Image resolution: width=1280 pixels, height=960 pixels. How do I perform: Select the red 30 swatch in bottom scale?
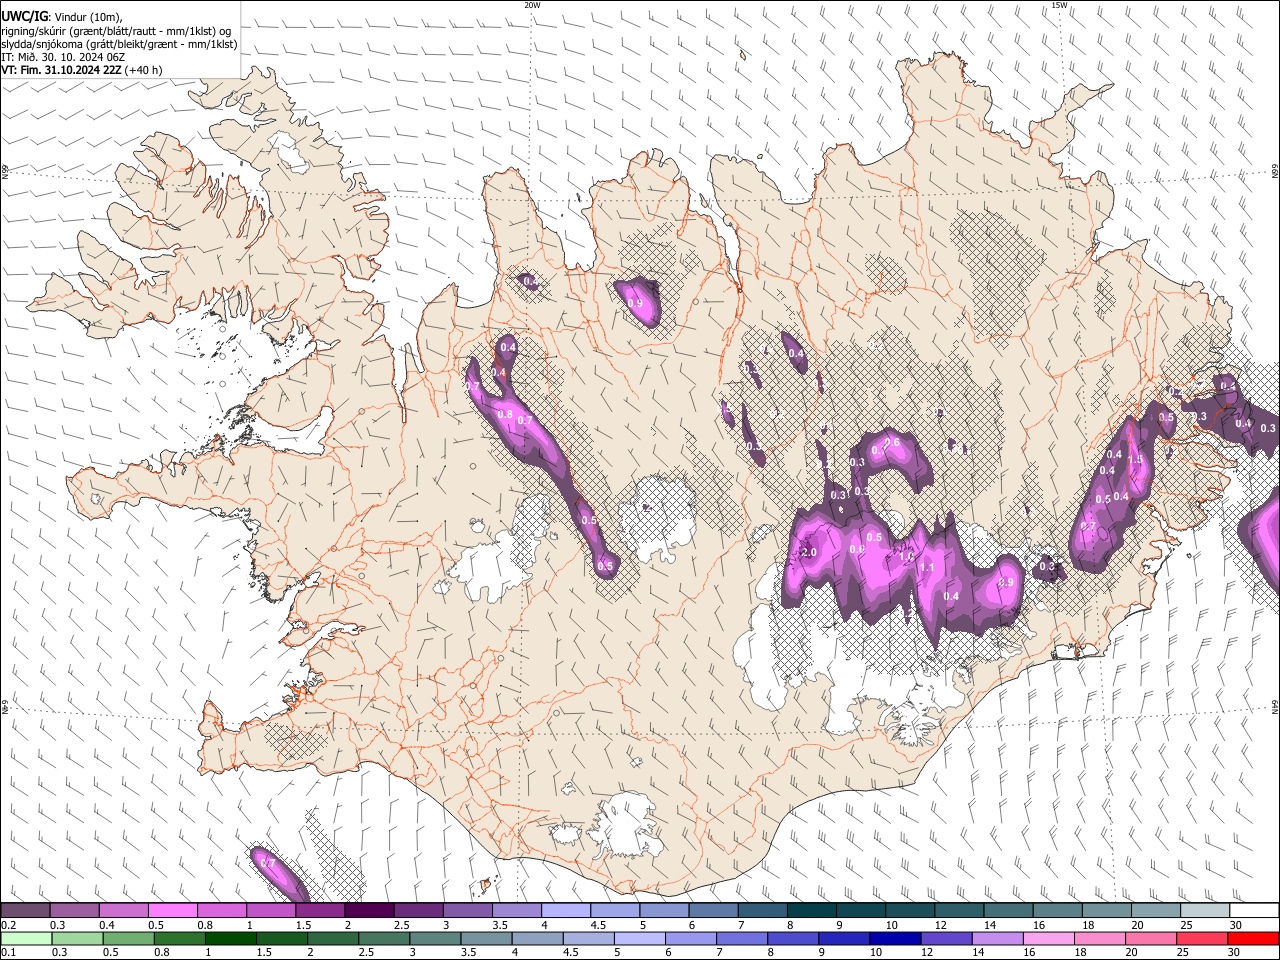point(1253,938)
